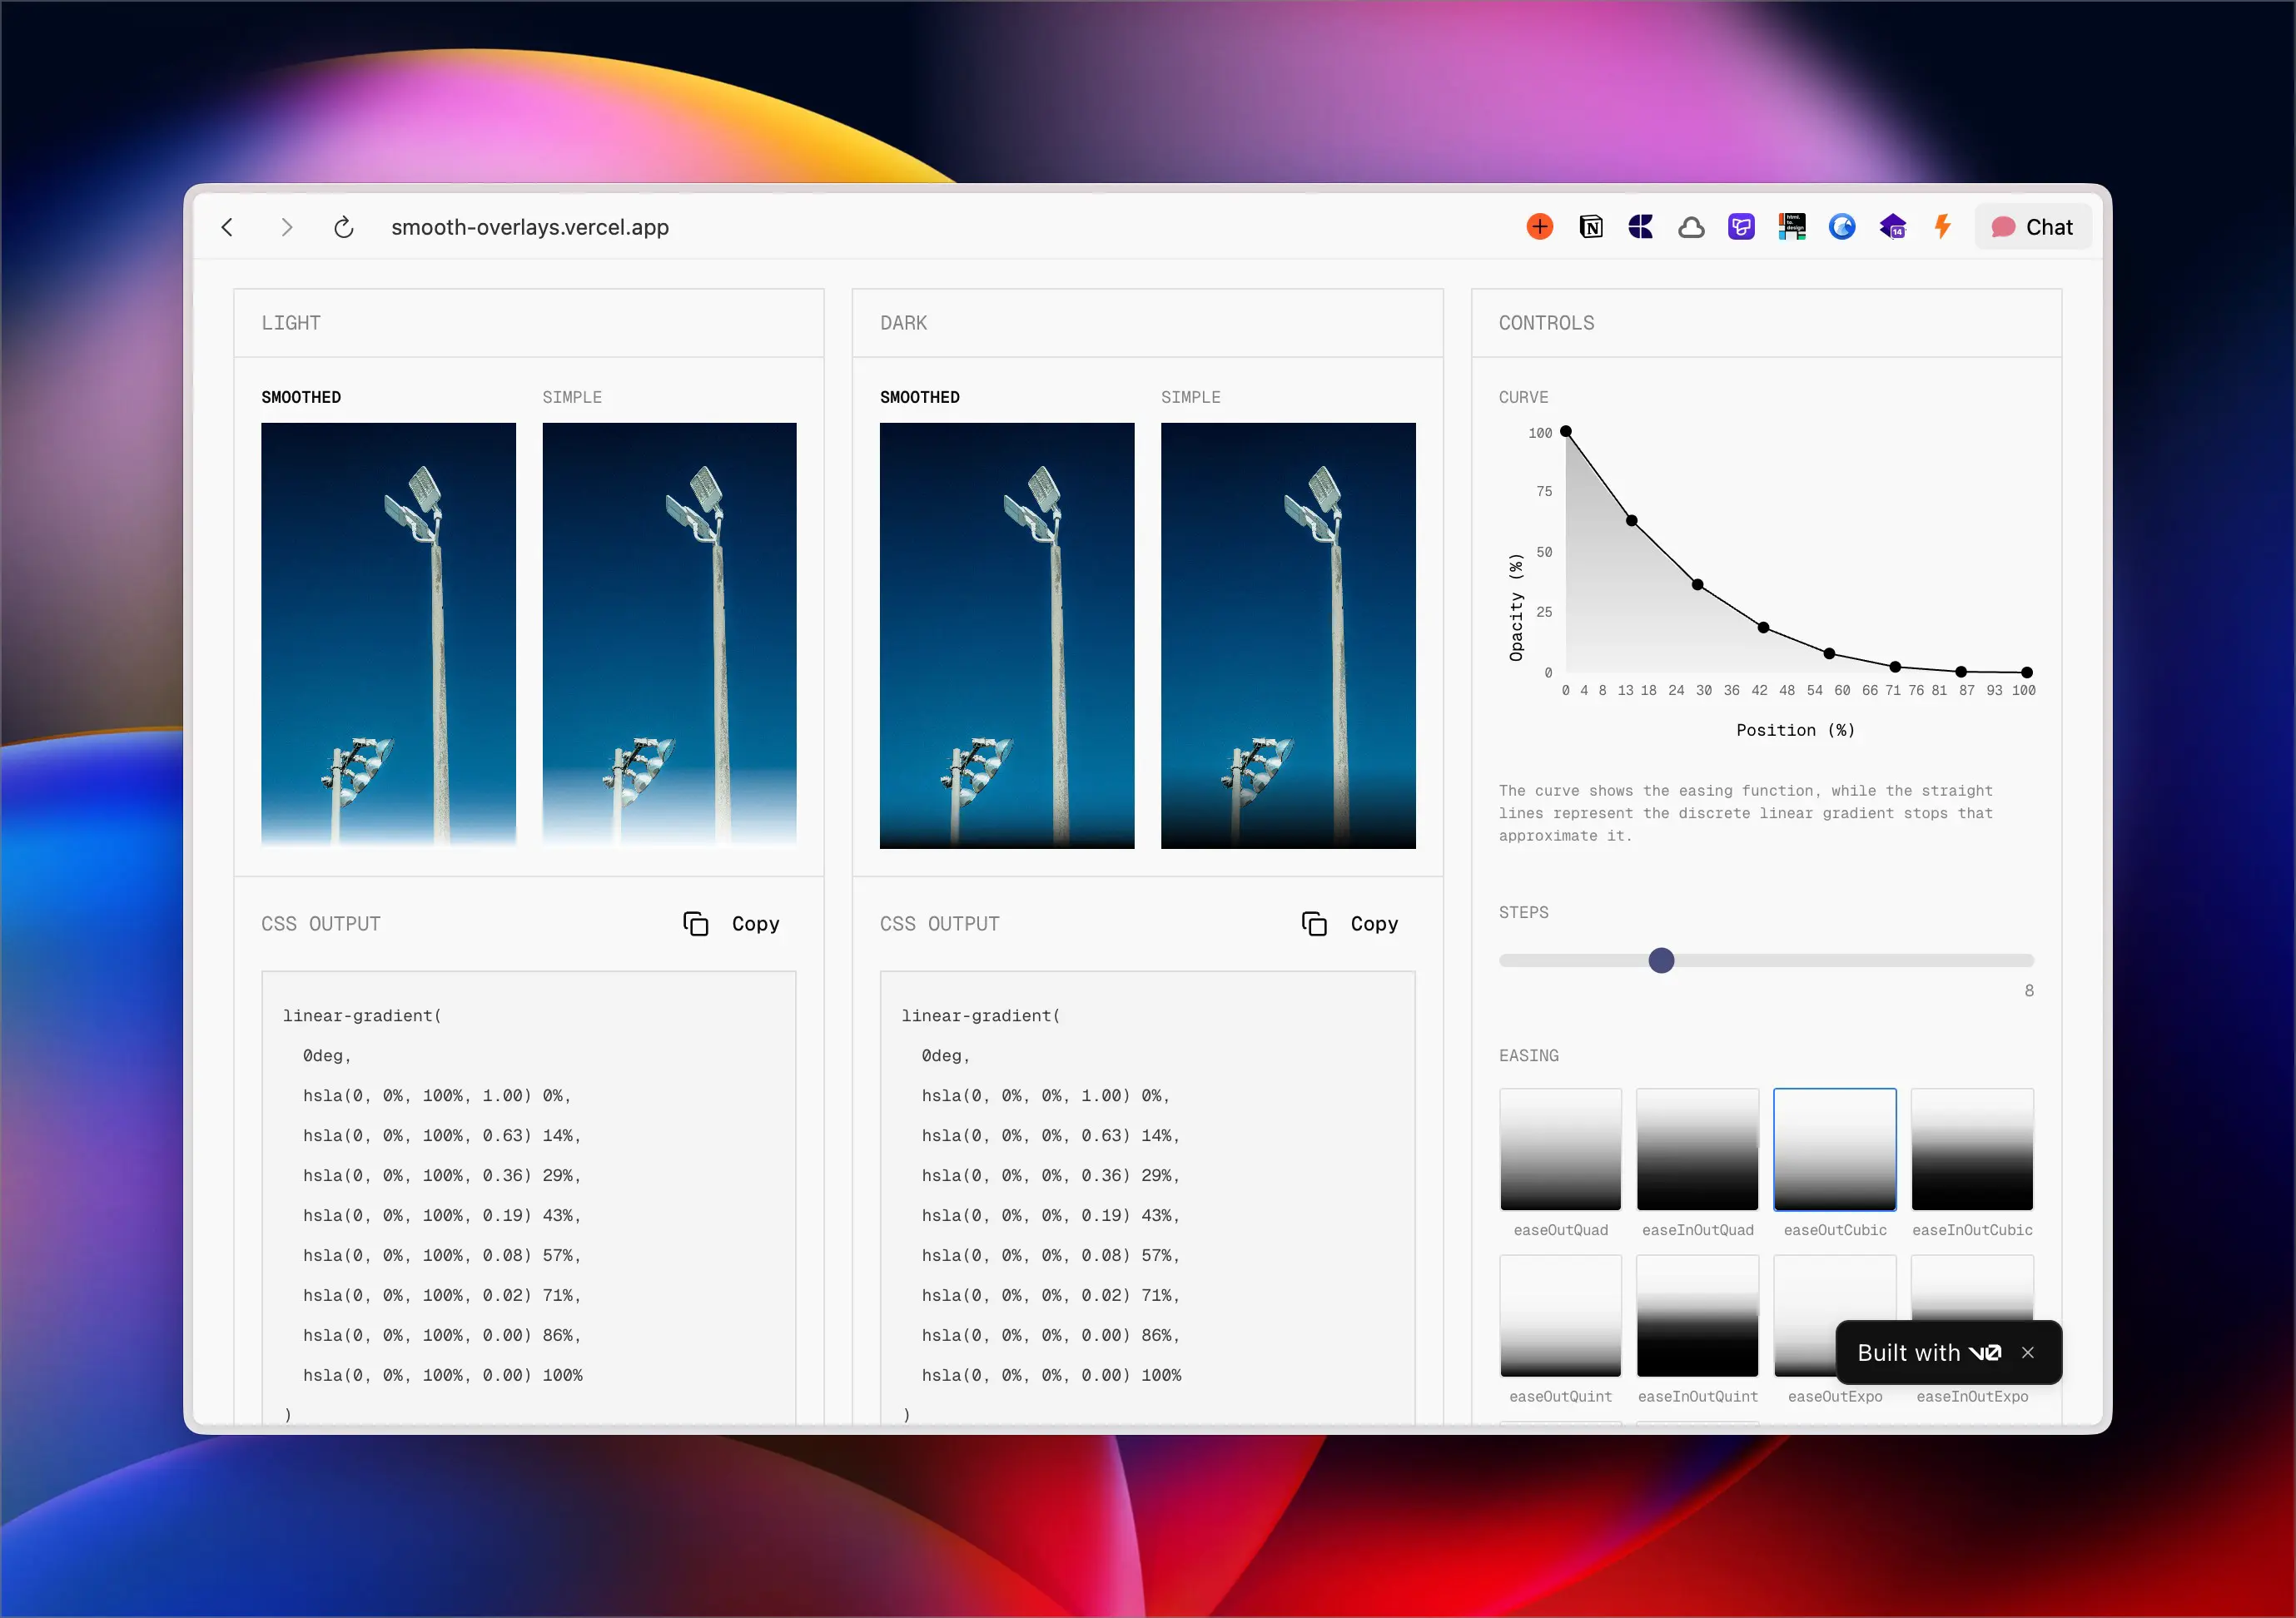Reload the page with refresh icon

pyautogui.click(x=343, y=227)
